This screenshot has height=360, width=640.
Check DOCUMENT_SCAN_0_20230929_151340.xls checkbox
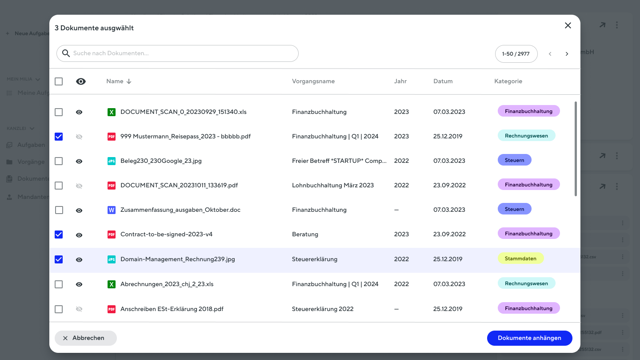pos(59,112)
